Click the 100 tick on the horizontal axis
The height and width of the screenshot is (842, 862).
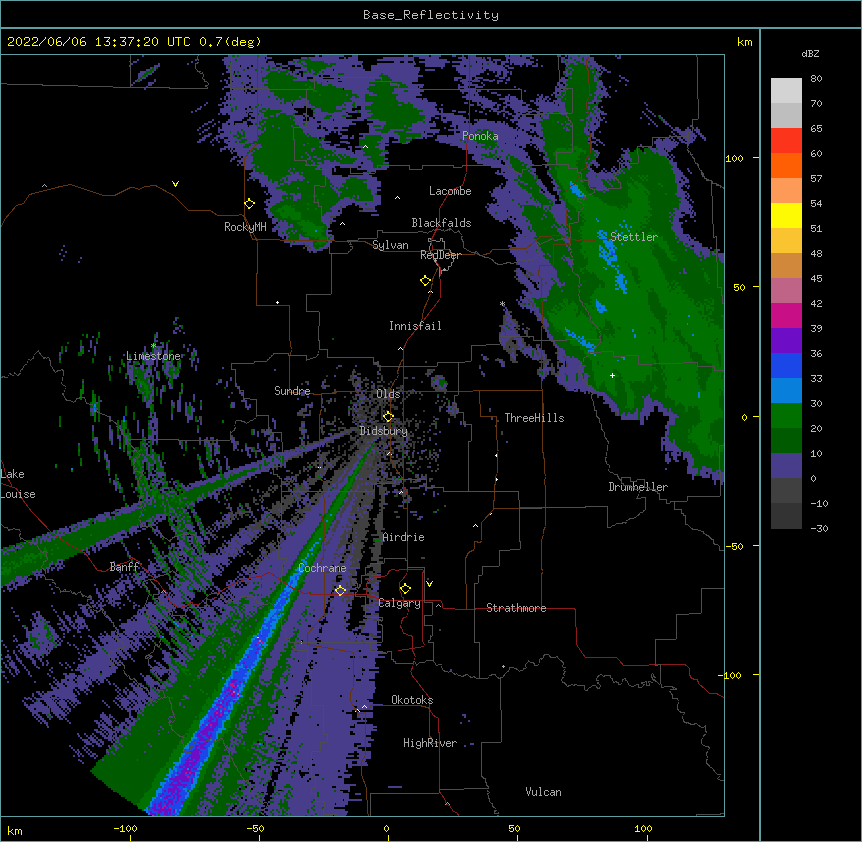tap(643, 828)
